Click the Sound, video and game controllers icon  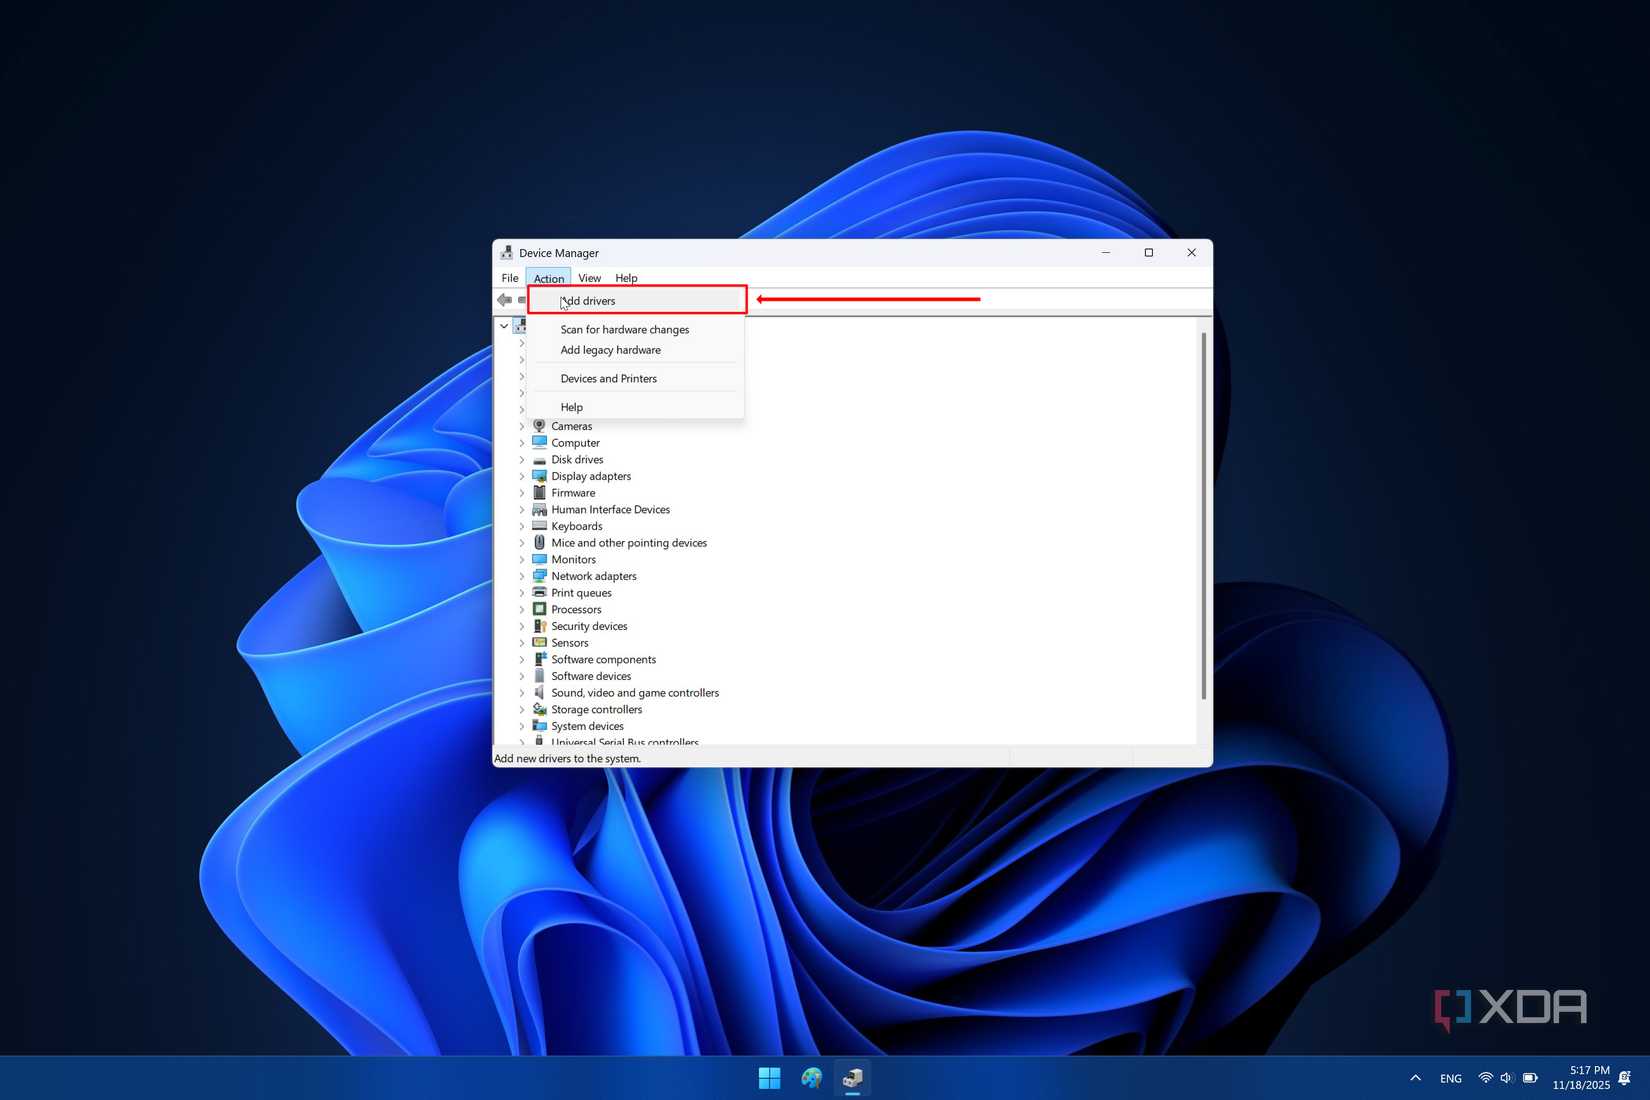(539, 692)
